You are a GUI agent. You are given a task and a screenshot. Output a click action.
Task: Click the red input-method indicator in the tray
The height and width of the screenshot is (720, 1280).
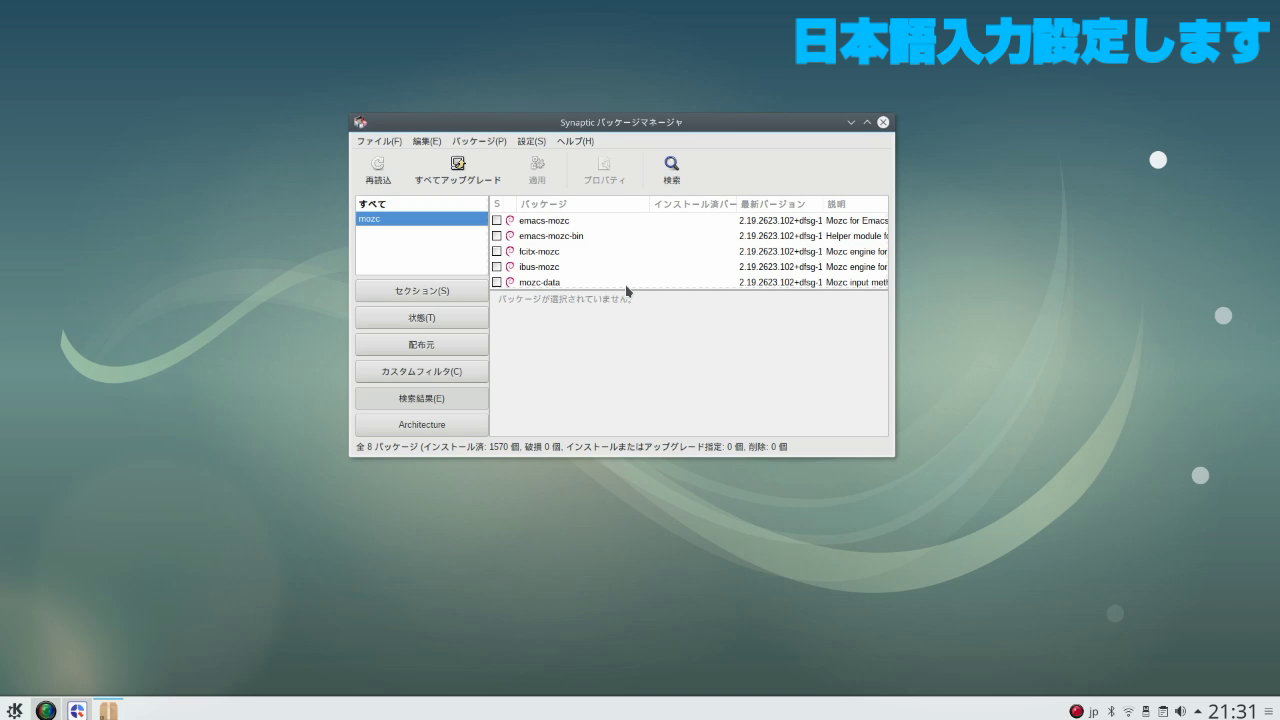[x=1076, y=712]
